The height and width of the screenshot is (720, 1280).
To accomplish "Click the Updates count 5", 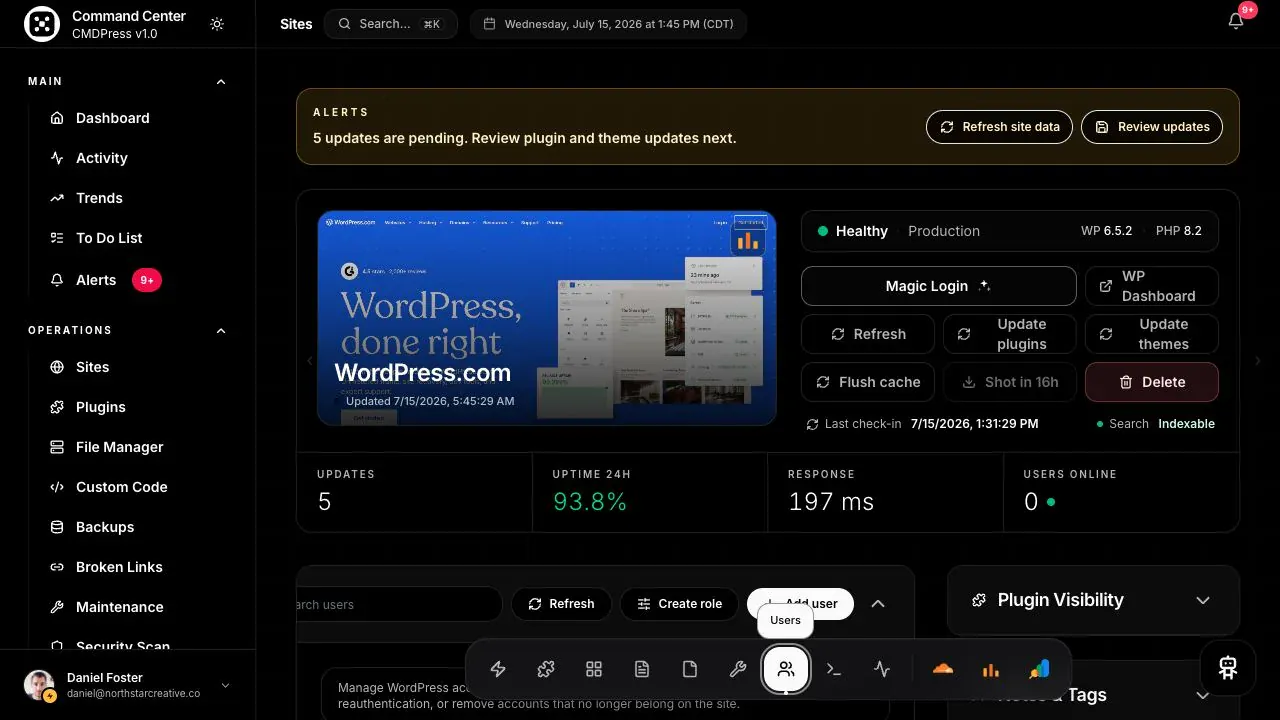I will pos(324,502).
